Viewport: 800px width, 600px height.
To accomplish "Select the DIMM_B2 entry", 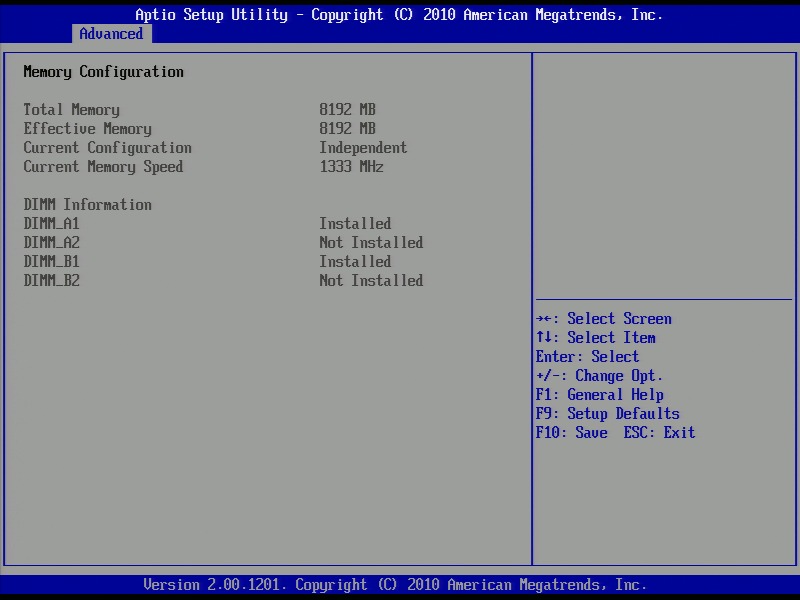I will point(51,281).
